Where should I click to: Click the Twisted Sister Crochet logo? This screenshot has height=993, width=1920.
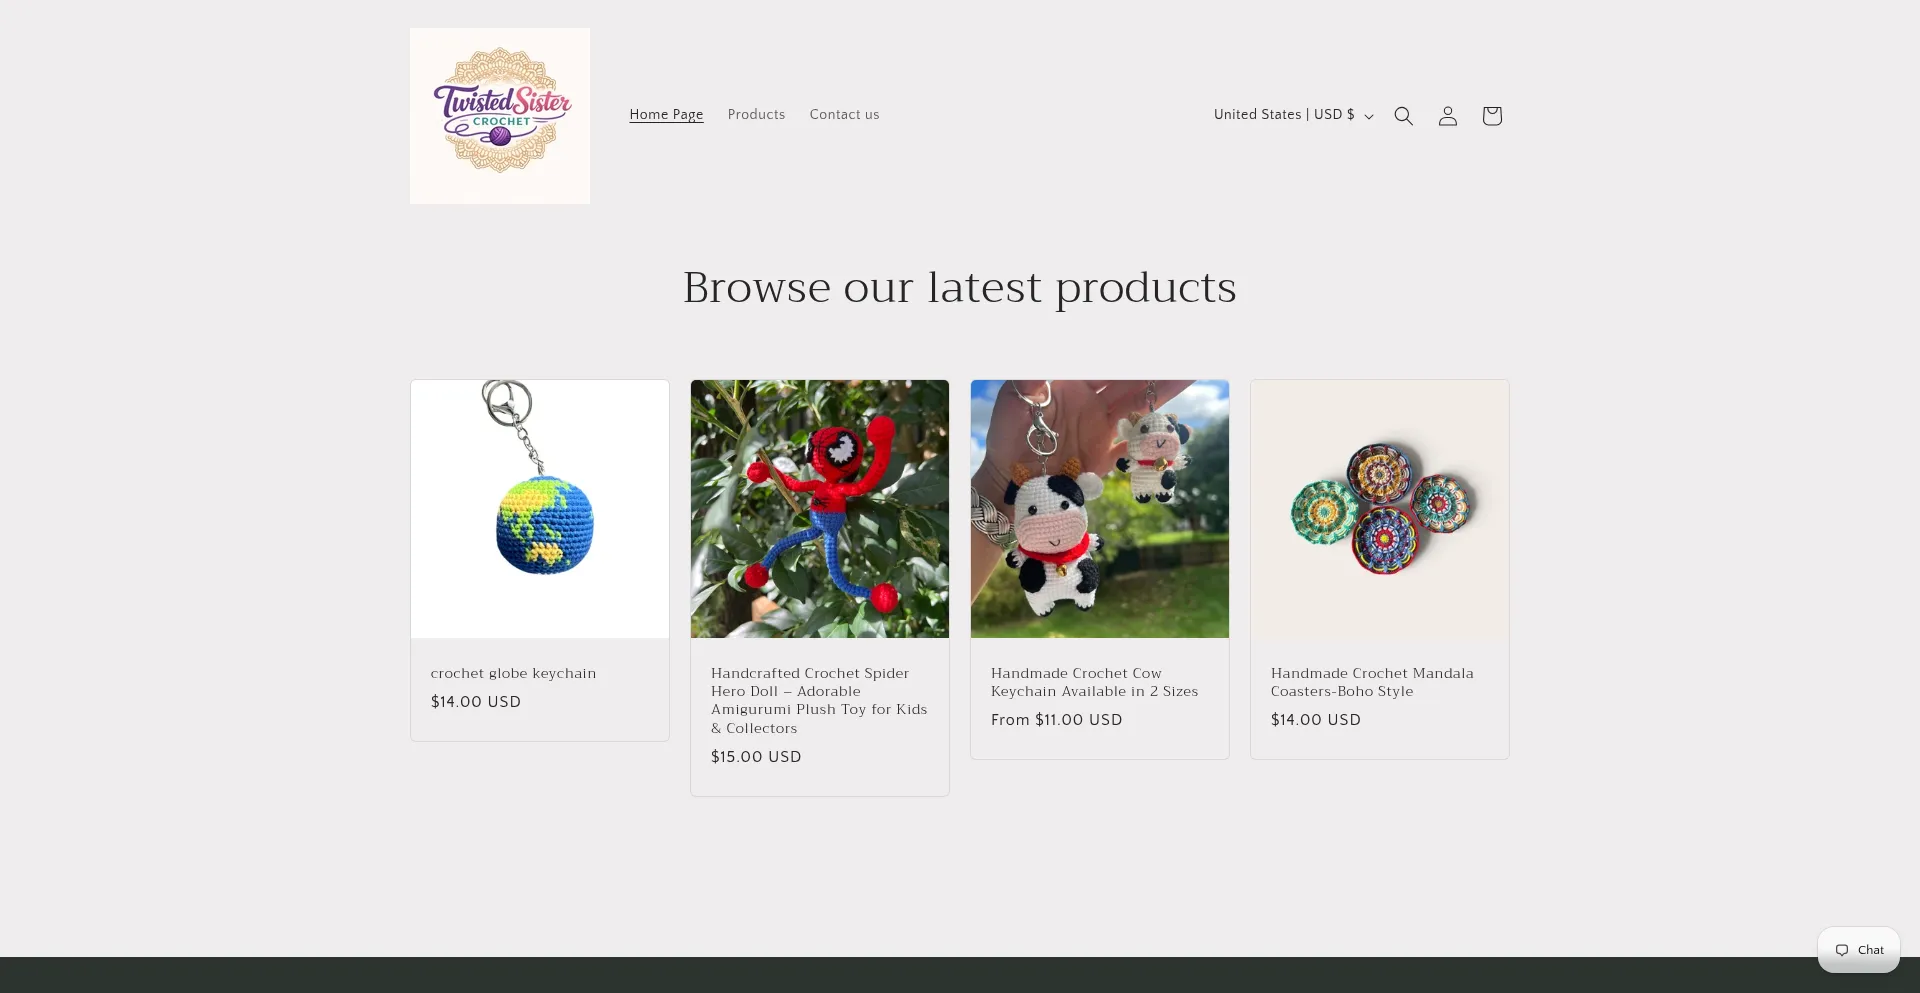(x=500, y=116)
